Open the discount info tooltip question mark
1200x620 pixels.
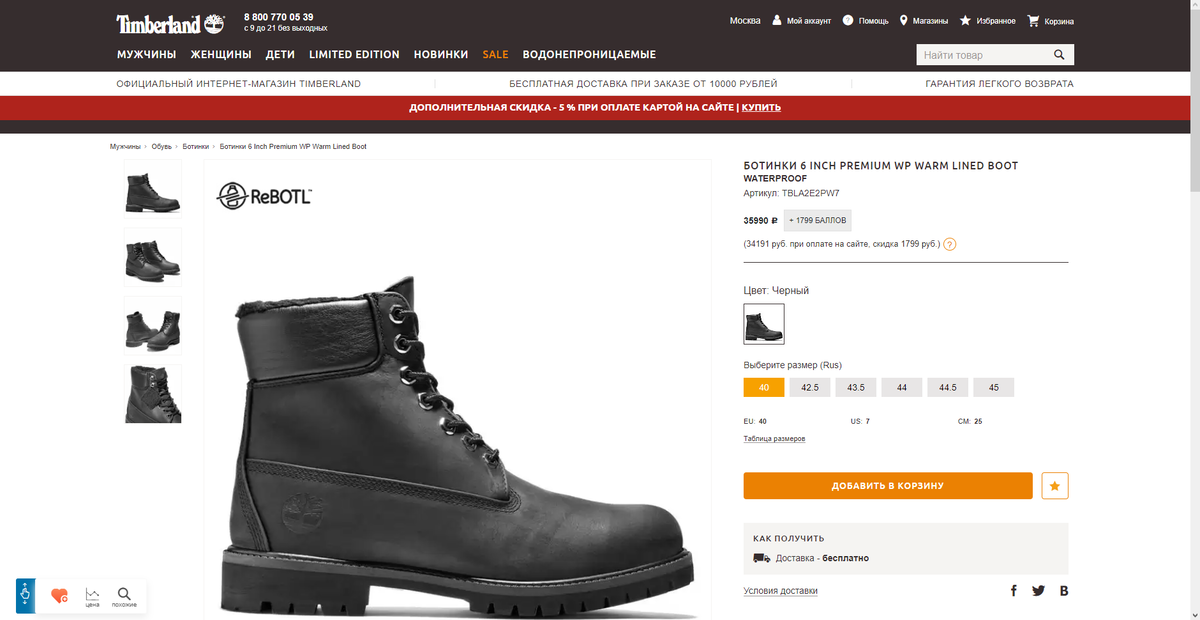click(948, 243)
